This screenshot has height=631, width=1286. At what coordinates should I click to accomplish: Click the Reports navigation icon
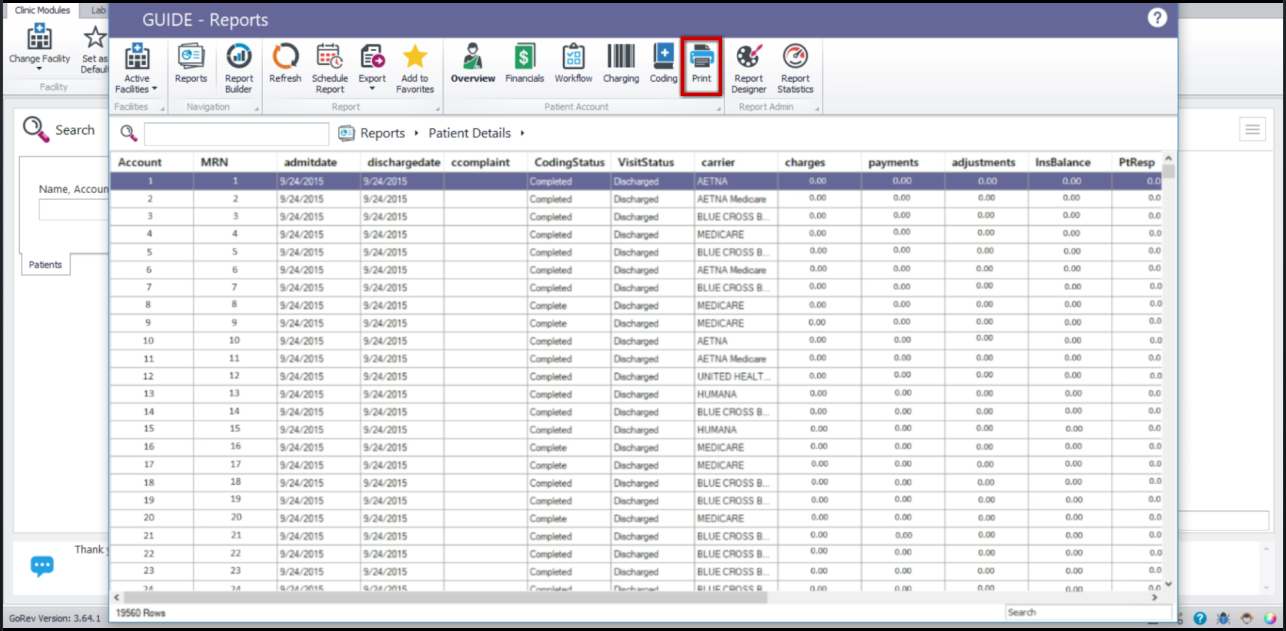point(191,64)
